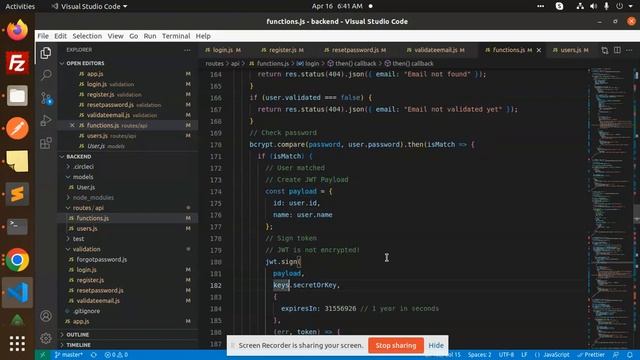Image resolution: width=640 pixels, height=360 pixels.
Task: Click the Stop sharing button
Action: [x=396, y=345]
